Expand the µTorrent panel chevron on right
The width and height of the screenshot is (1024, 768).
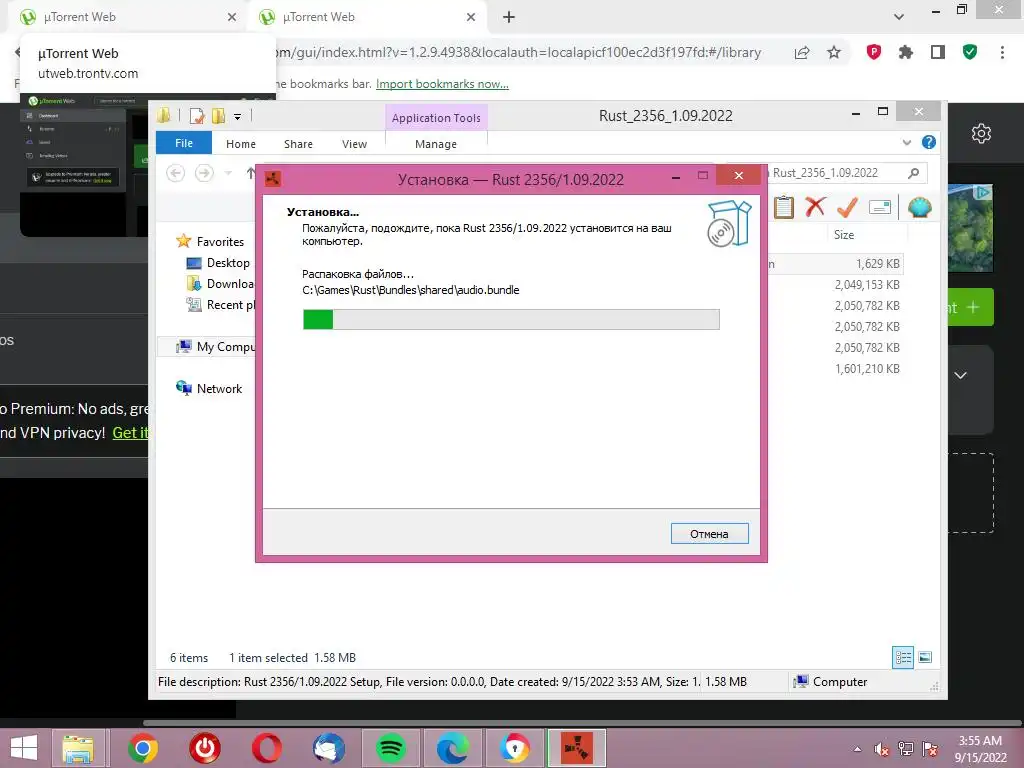tap(961, 376)
